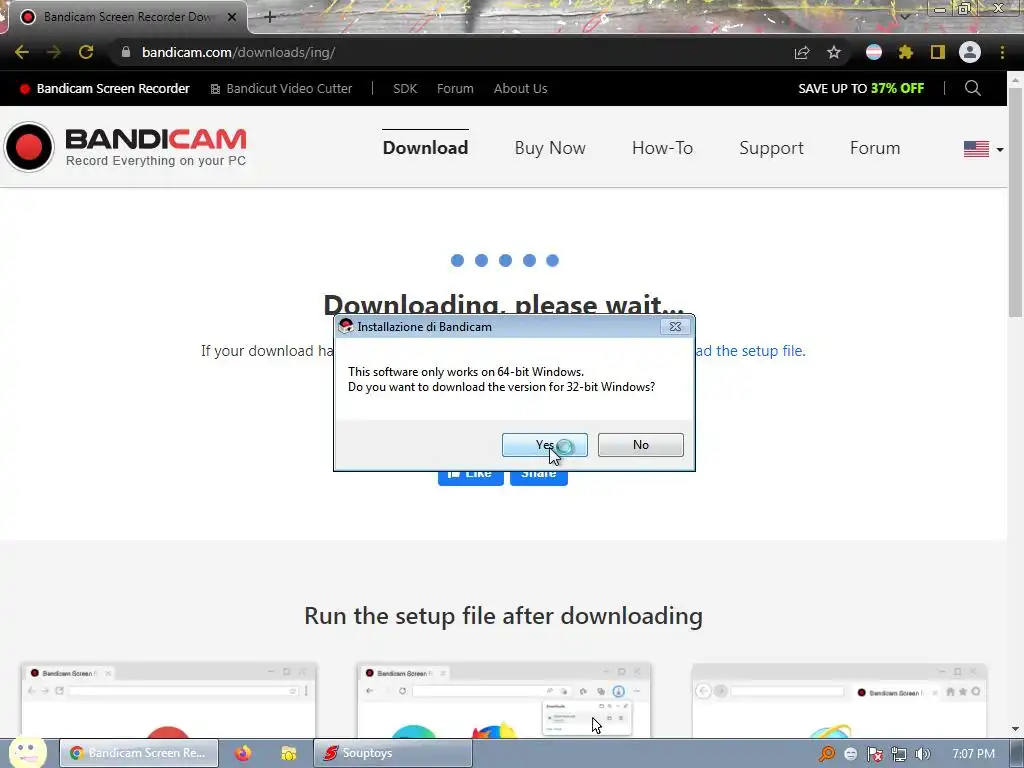Click the site search magnifier icon
The image size is (1024, 768).
click(972, 88)
